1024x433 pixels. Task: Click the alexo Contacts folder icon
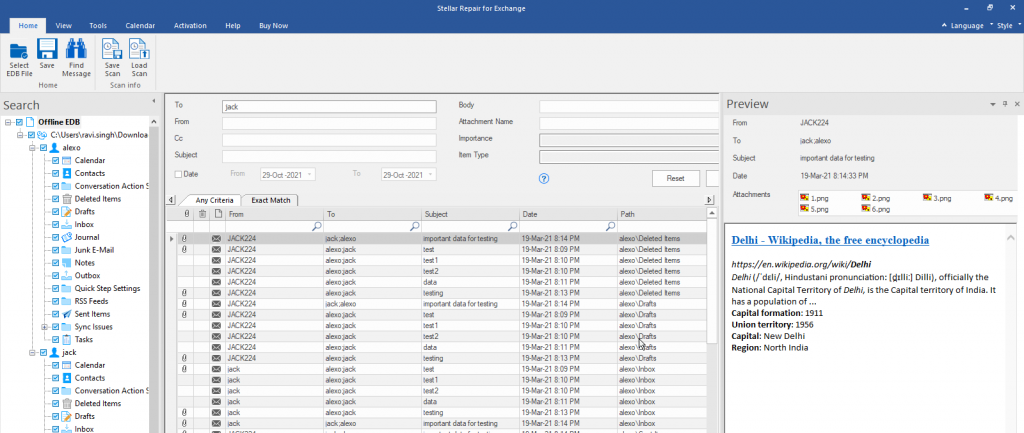(67, 173)
